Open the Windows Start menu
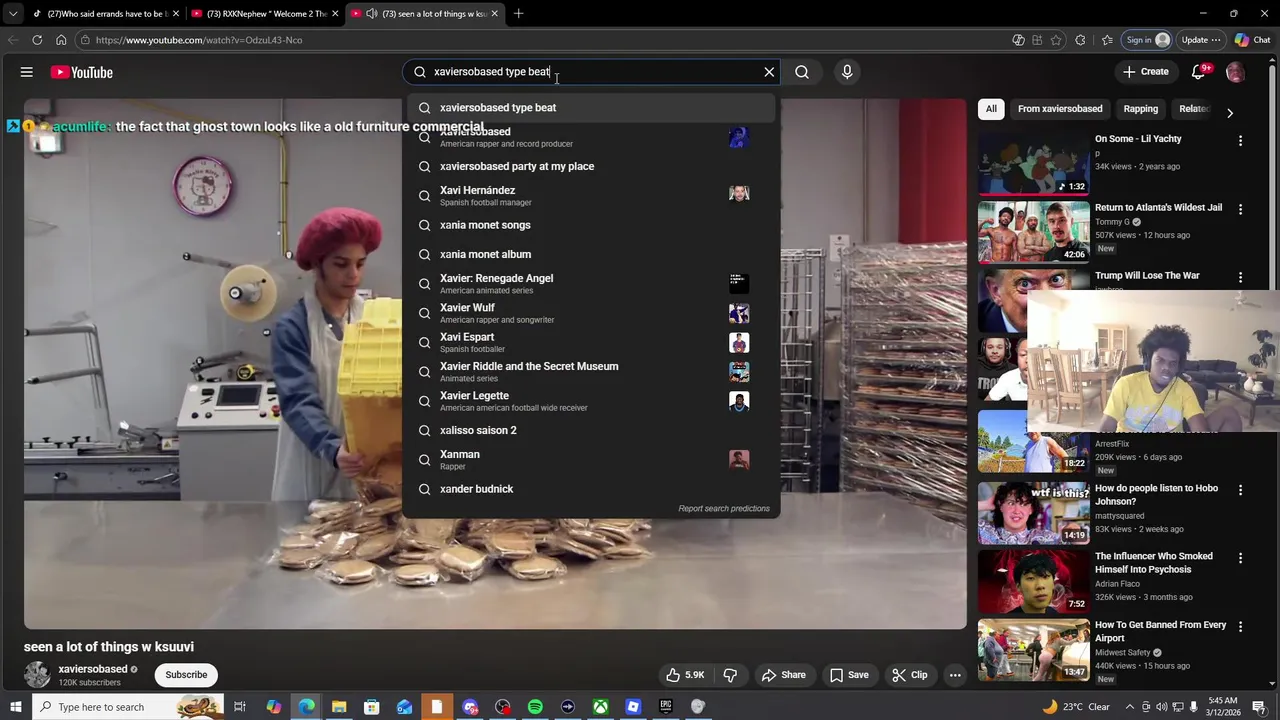The width and height of the screenshot is (1280, 720). point(14,707)
